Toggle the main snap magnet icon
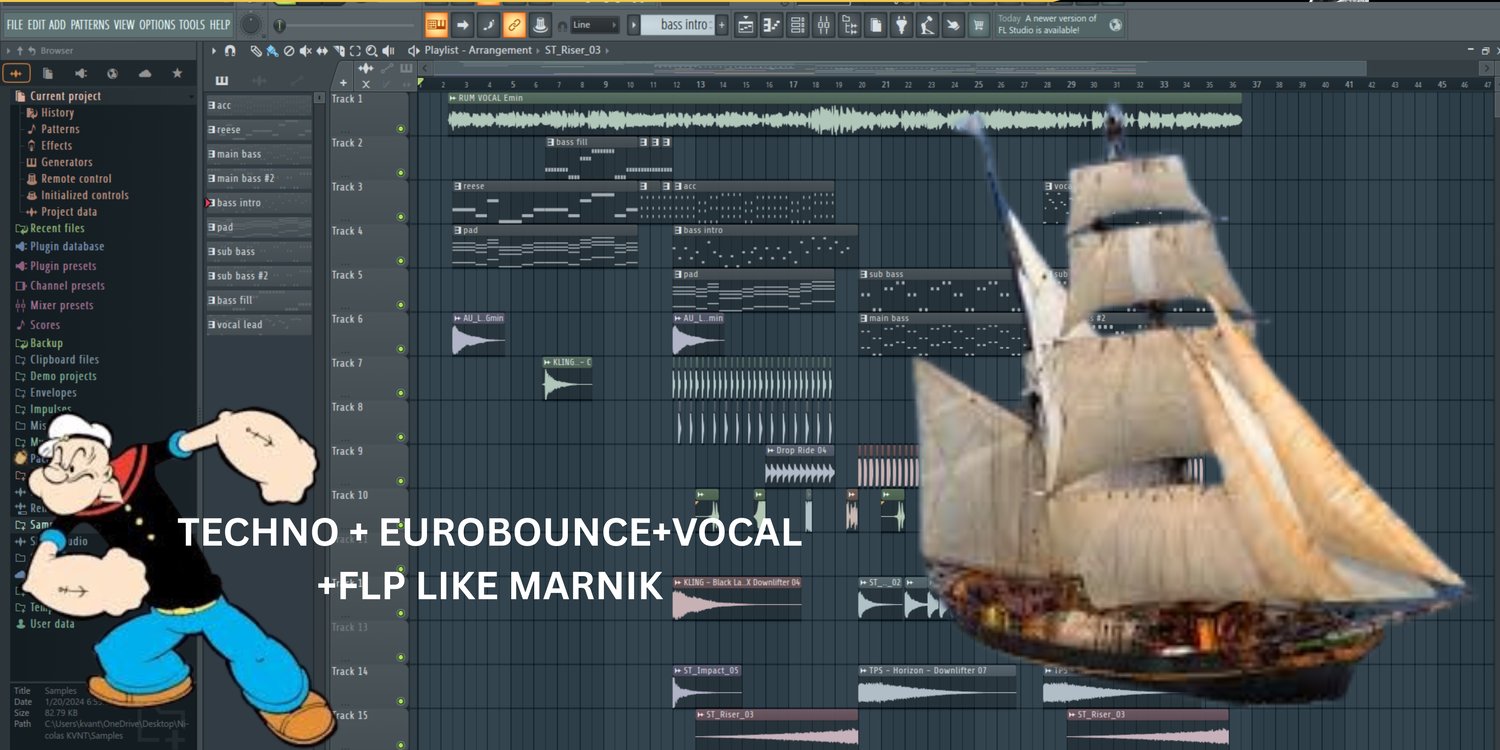 tap(562, 25)
